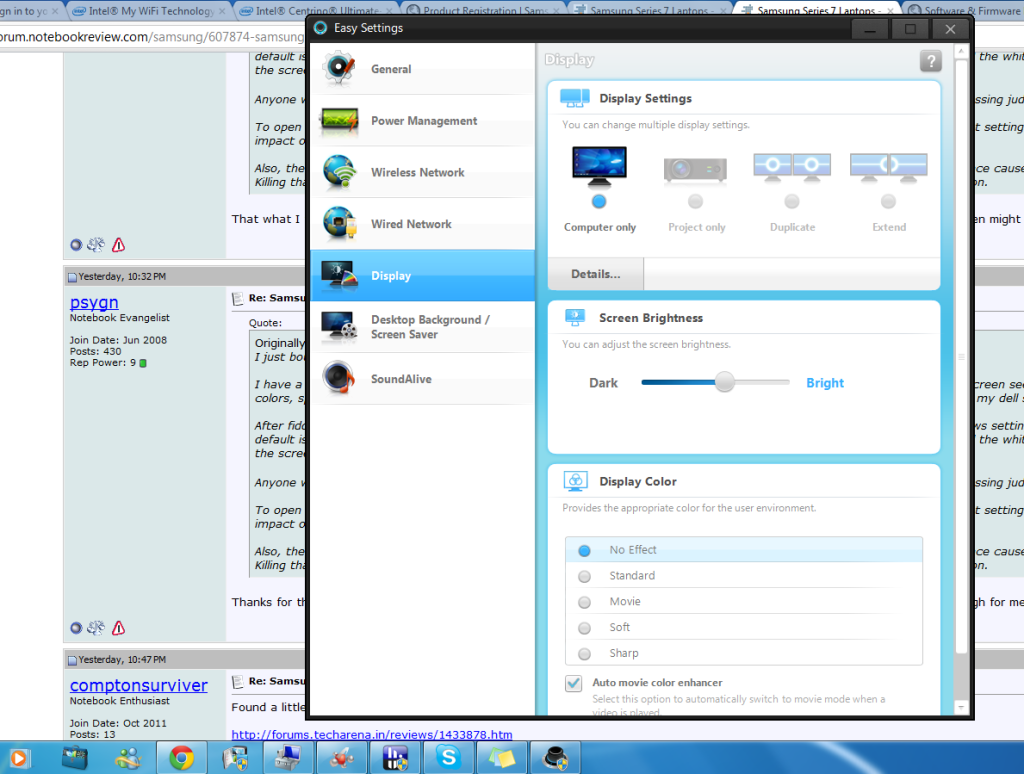
Task: Click the Computer only monitor image
Action: point(599,166)
